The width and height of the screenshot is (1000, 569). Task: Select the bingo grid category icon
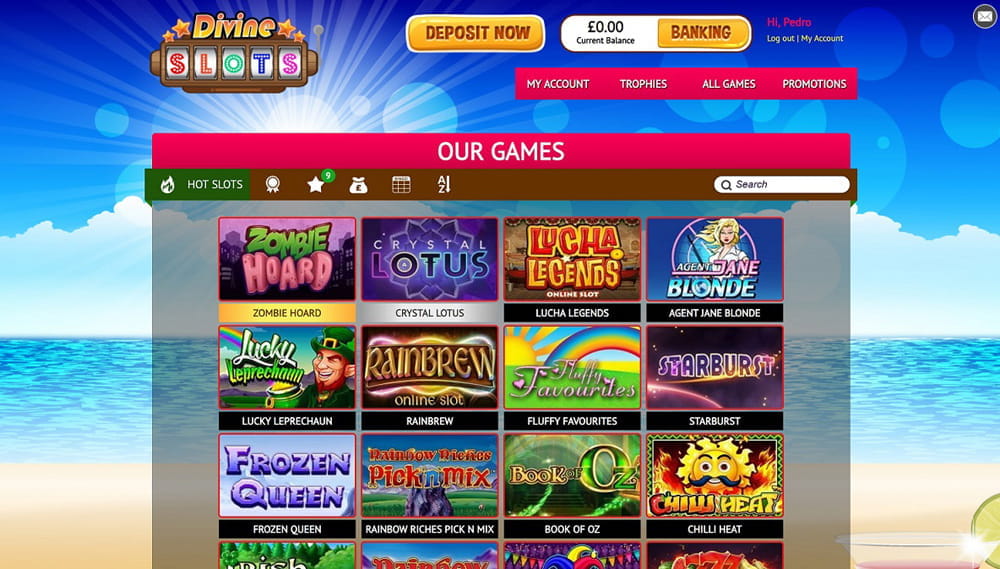(x=401, y=184)
